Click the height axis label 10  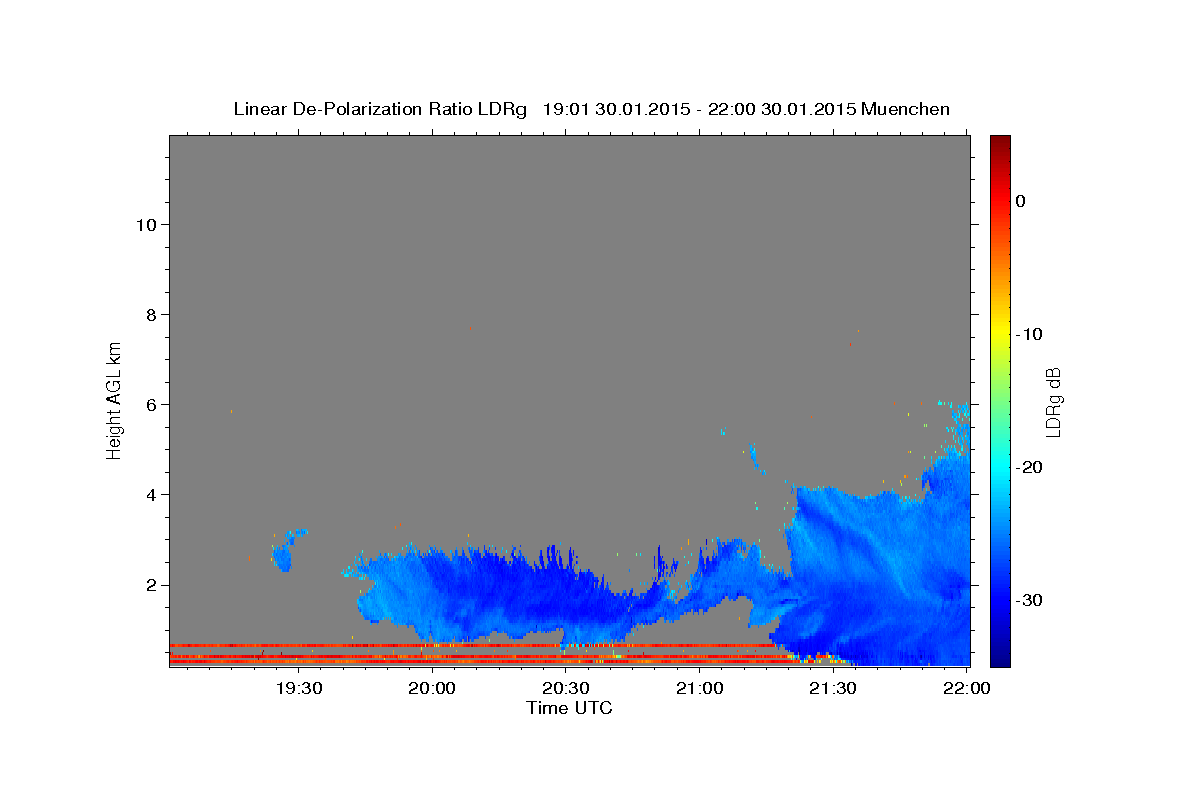[x=145, y=224]
